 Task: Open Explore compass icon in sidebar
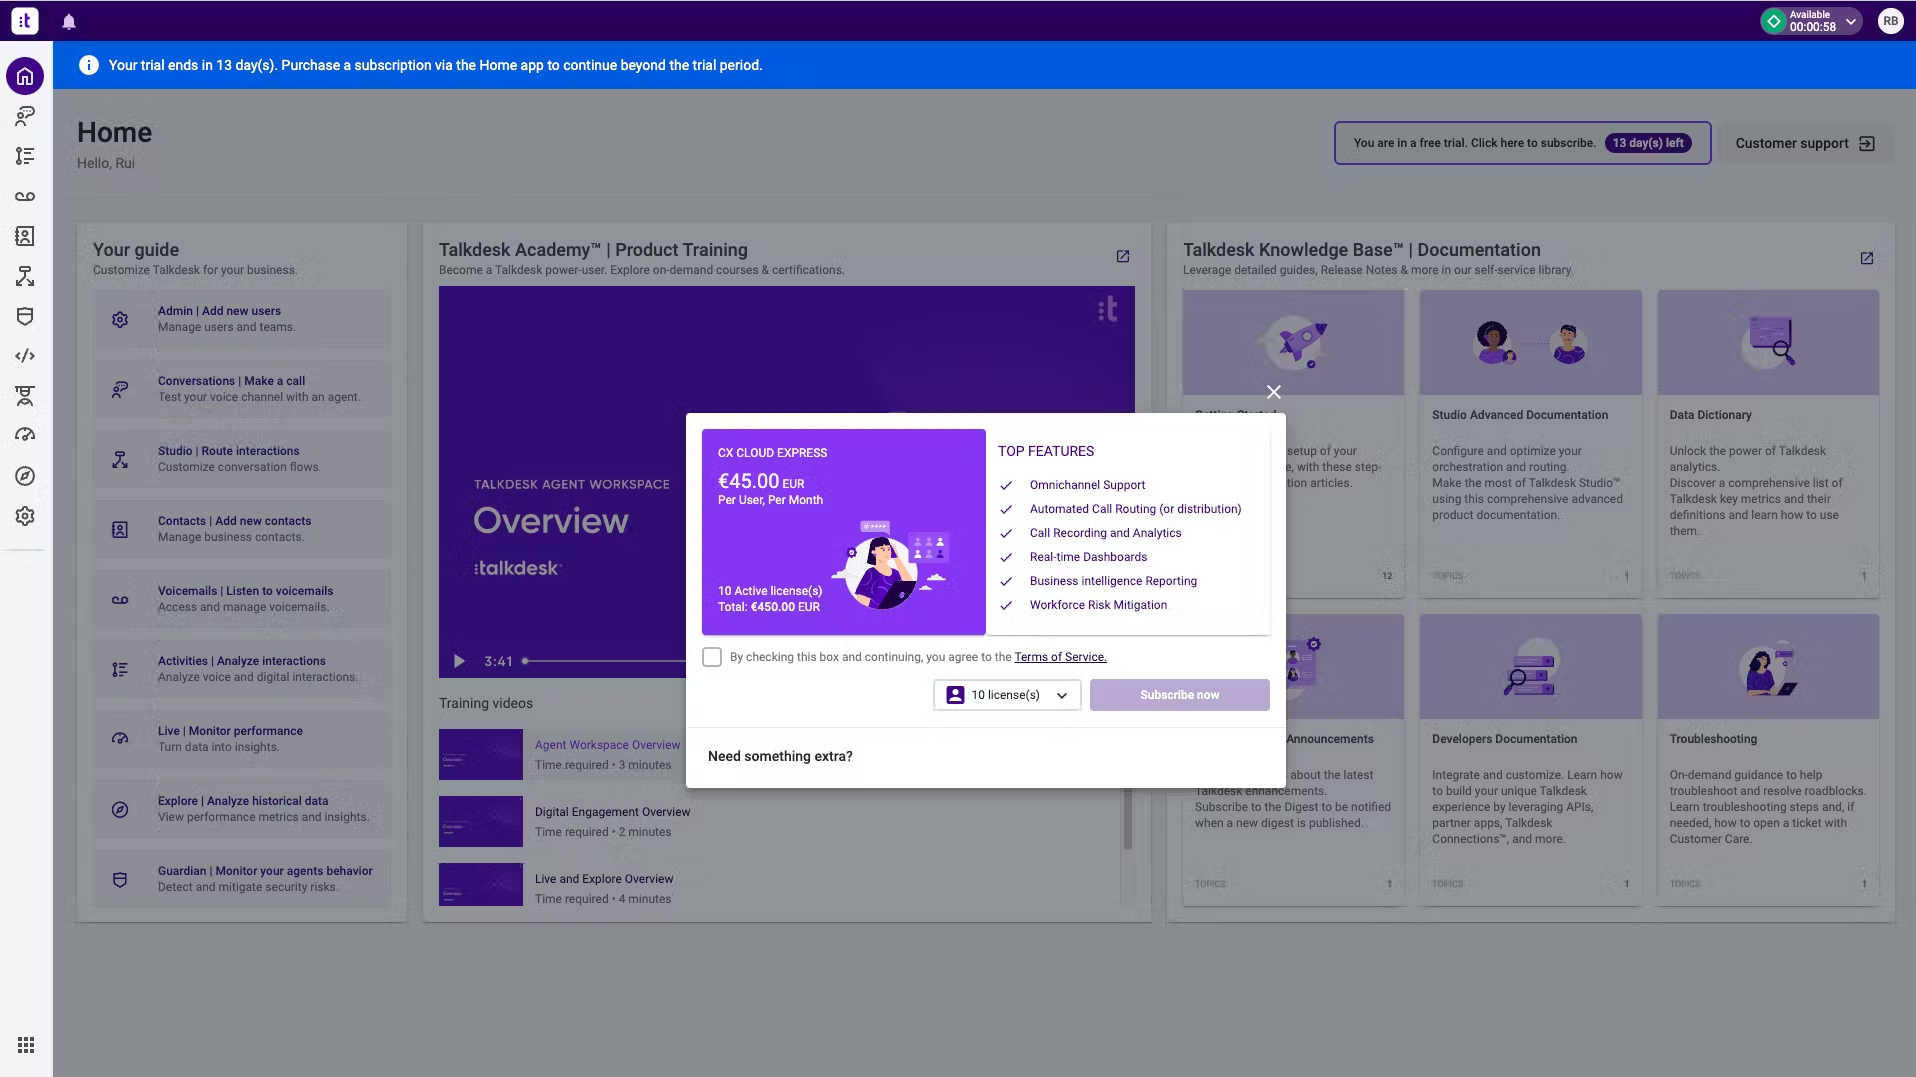tap(25, 476)
